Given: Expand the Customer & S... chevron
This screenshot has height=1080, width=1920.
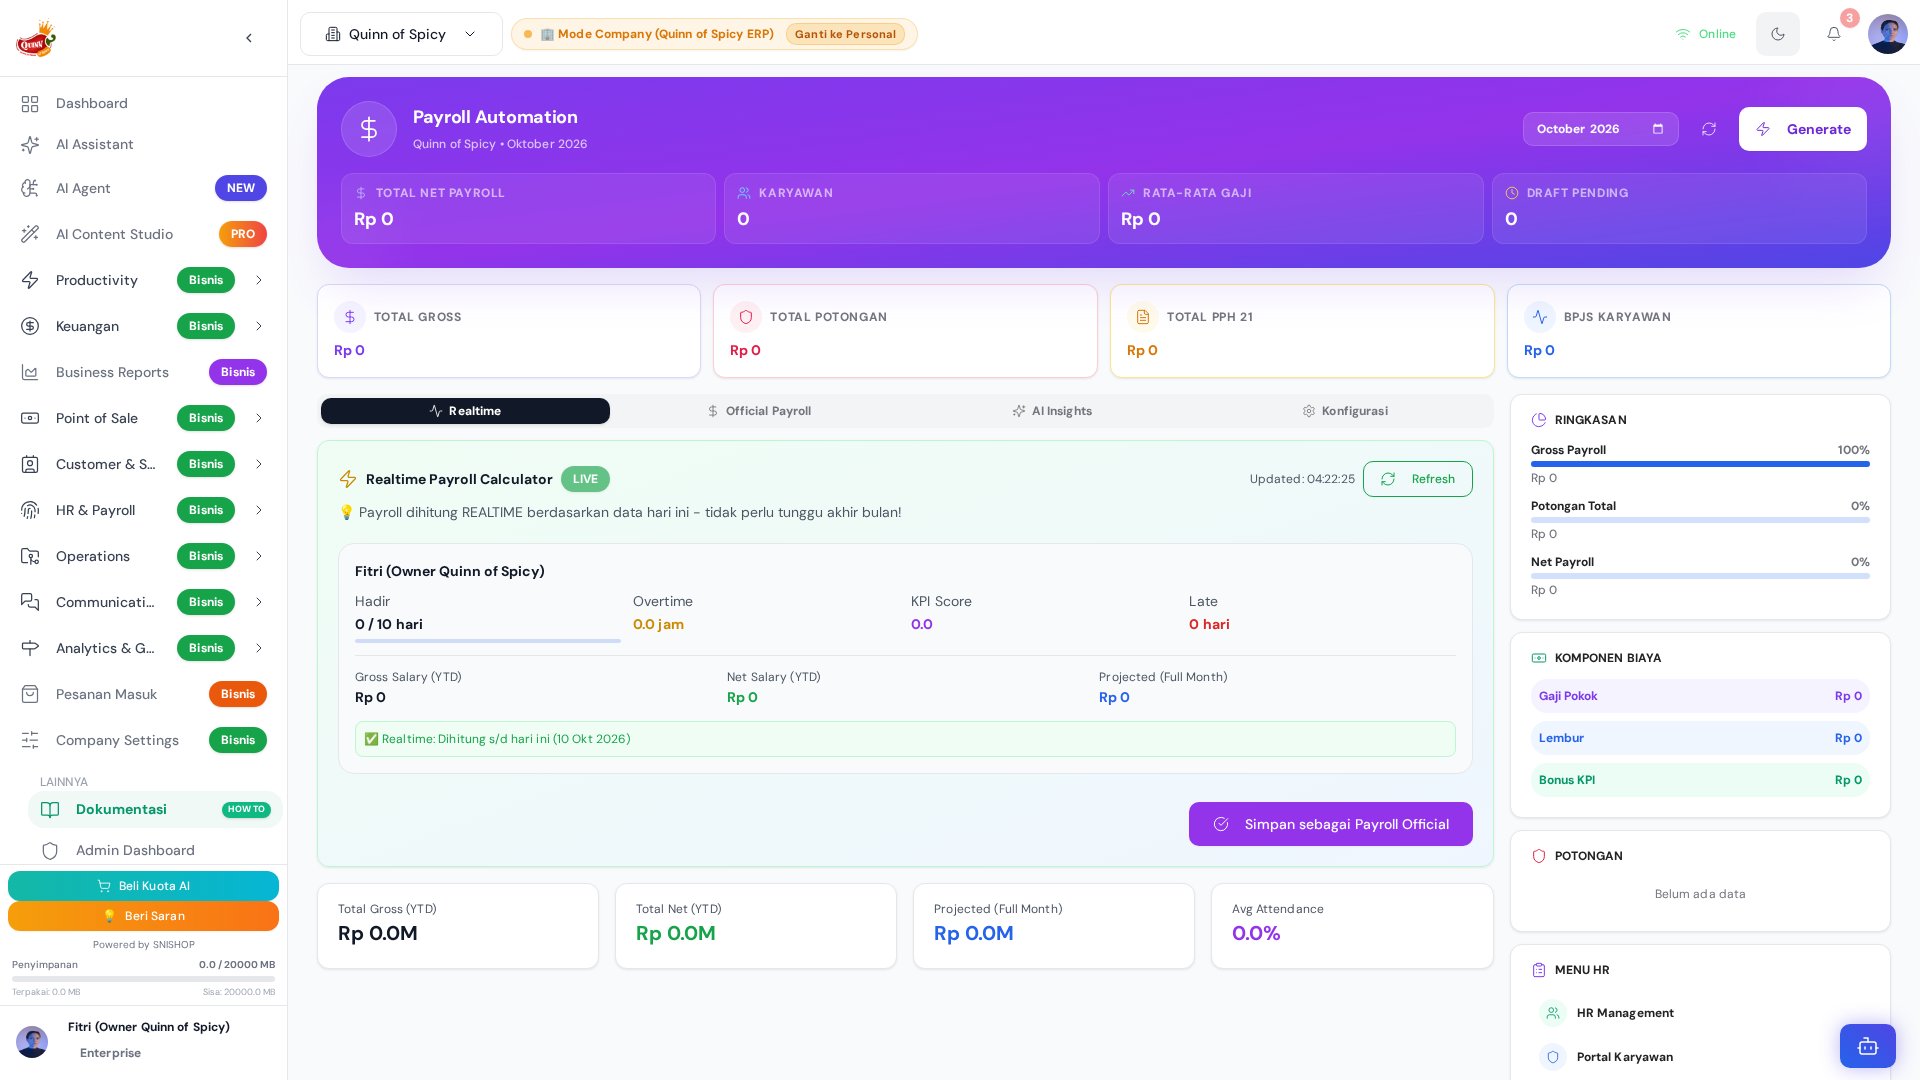Looking at the screenshot, I should [x=259, y=464].
